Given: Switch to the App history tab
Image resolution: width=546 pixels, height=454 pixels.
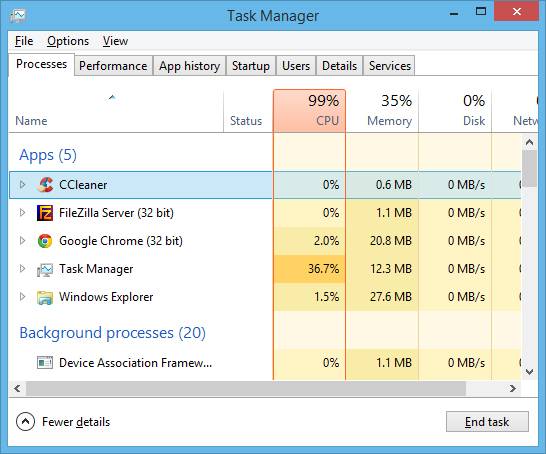Looking at the screenshot, I should [189, 66].
